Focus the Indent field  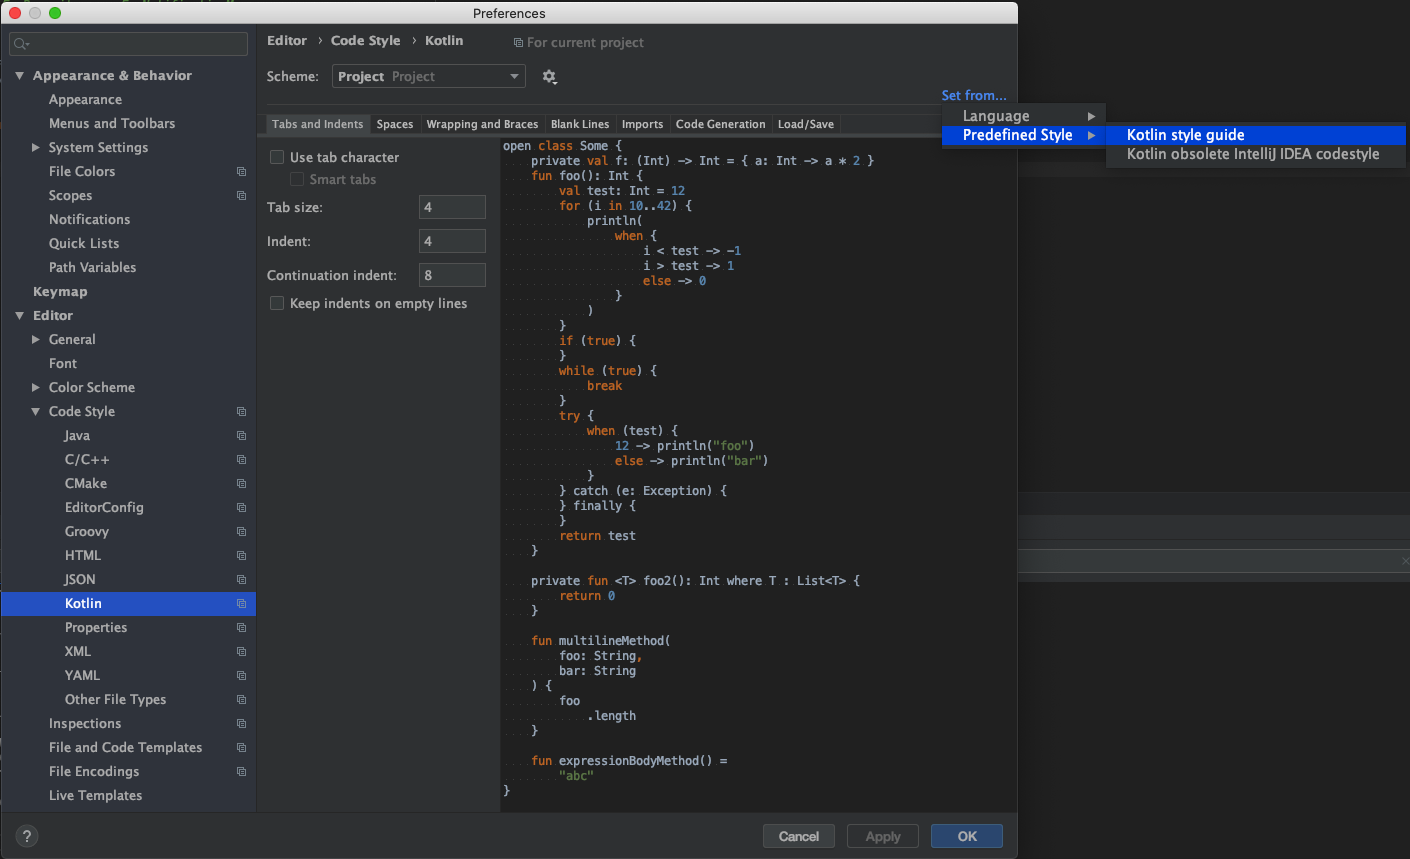tap(452, 241)
